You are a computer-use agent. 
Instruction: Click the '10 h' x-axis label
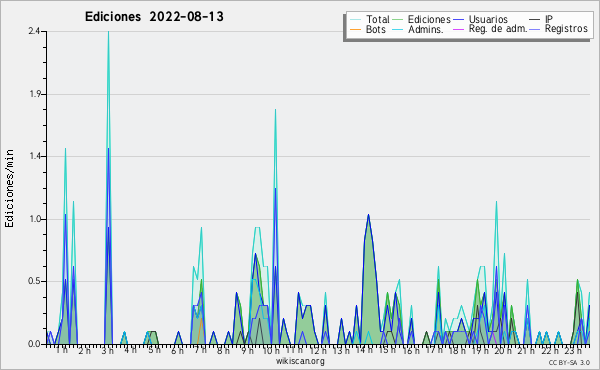[272, 350]
